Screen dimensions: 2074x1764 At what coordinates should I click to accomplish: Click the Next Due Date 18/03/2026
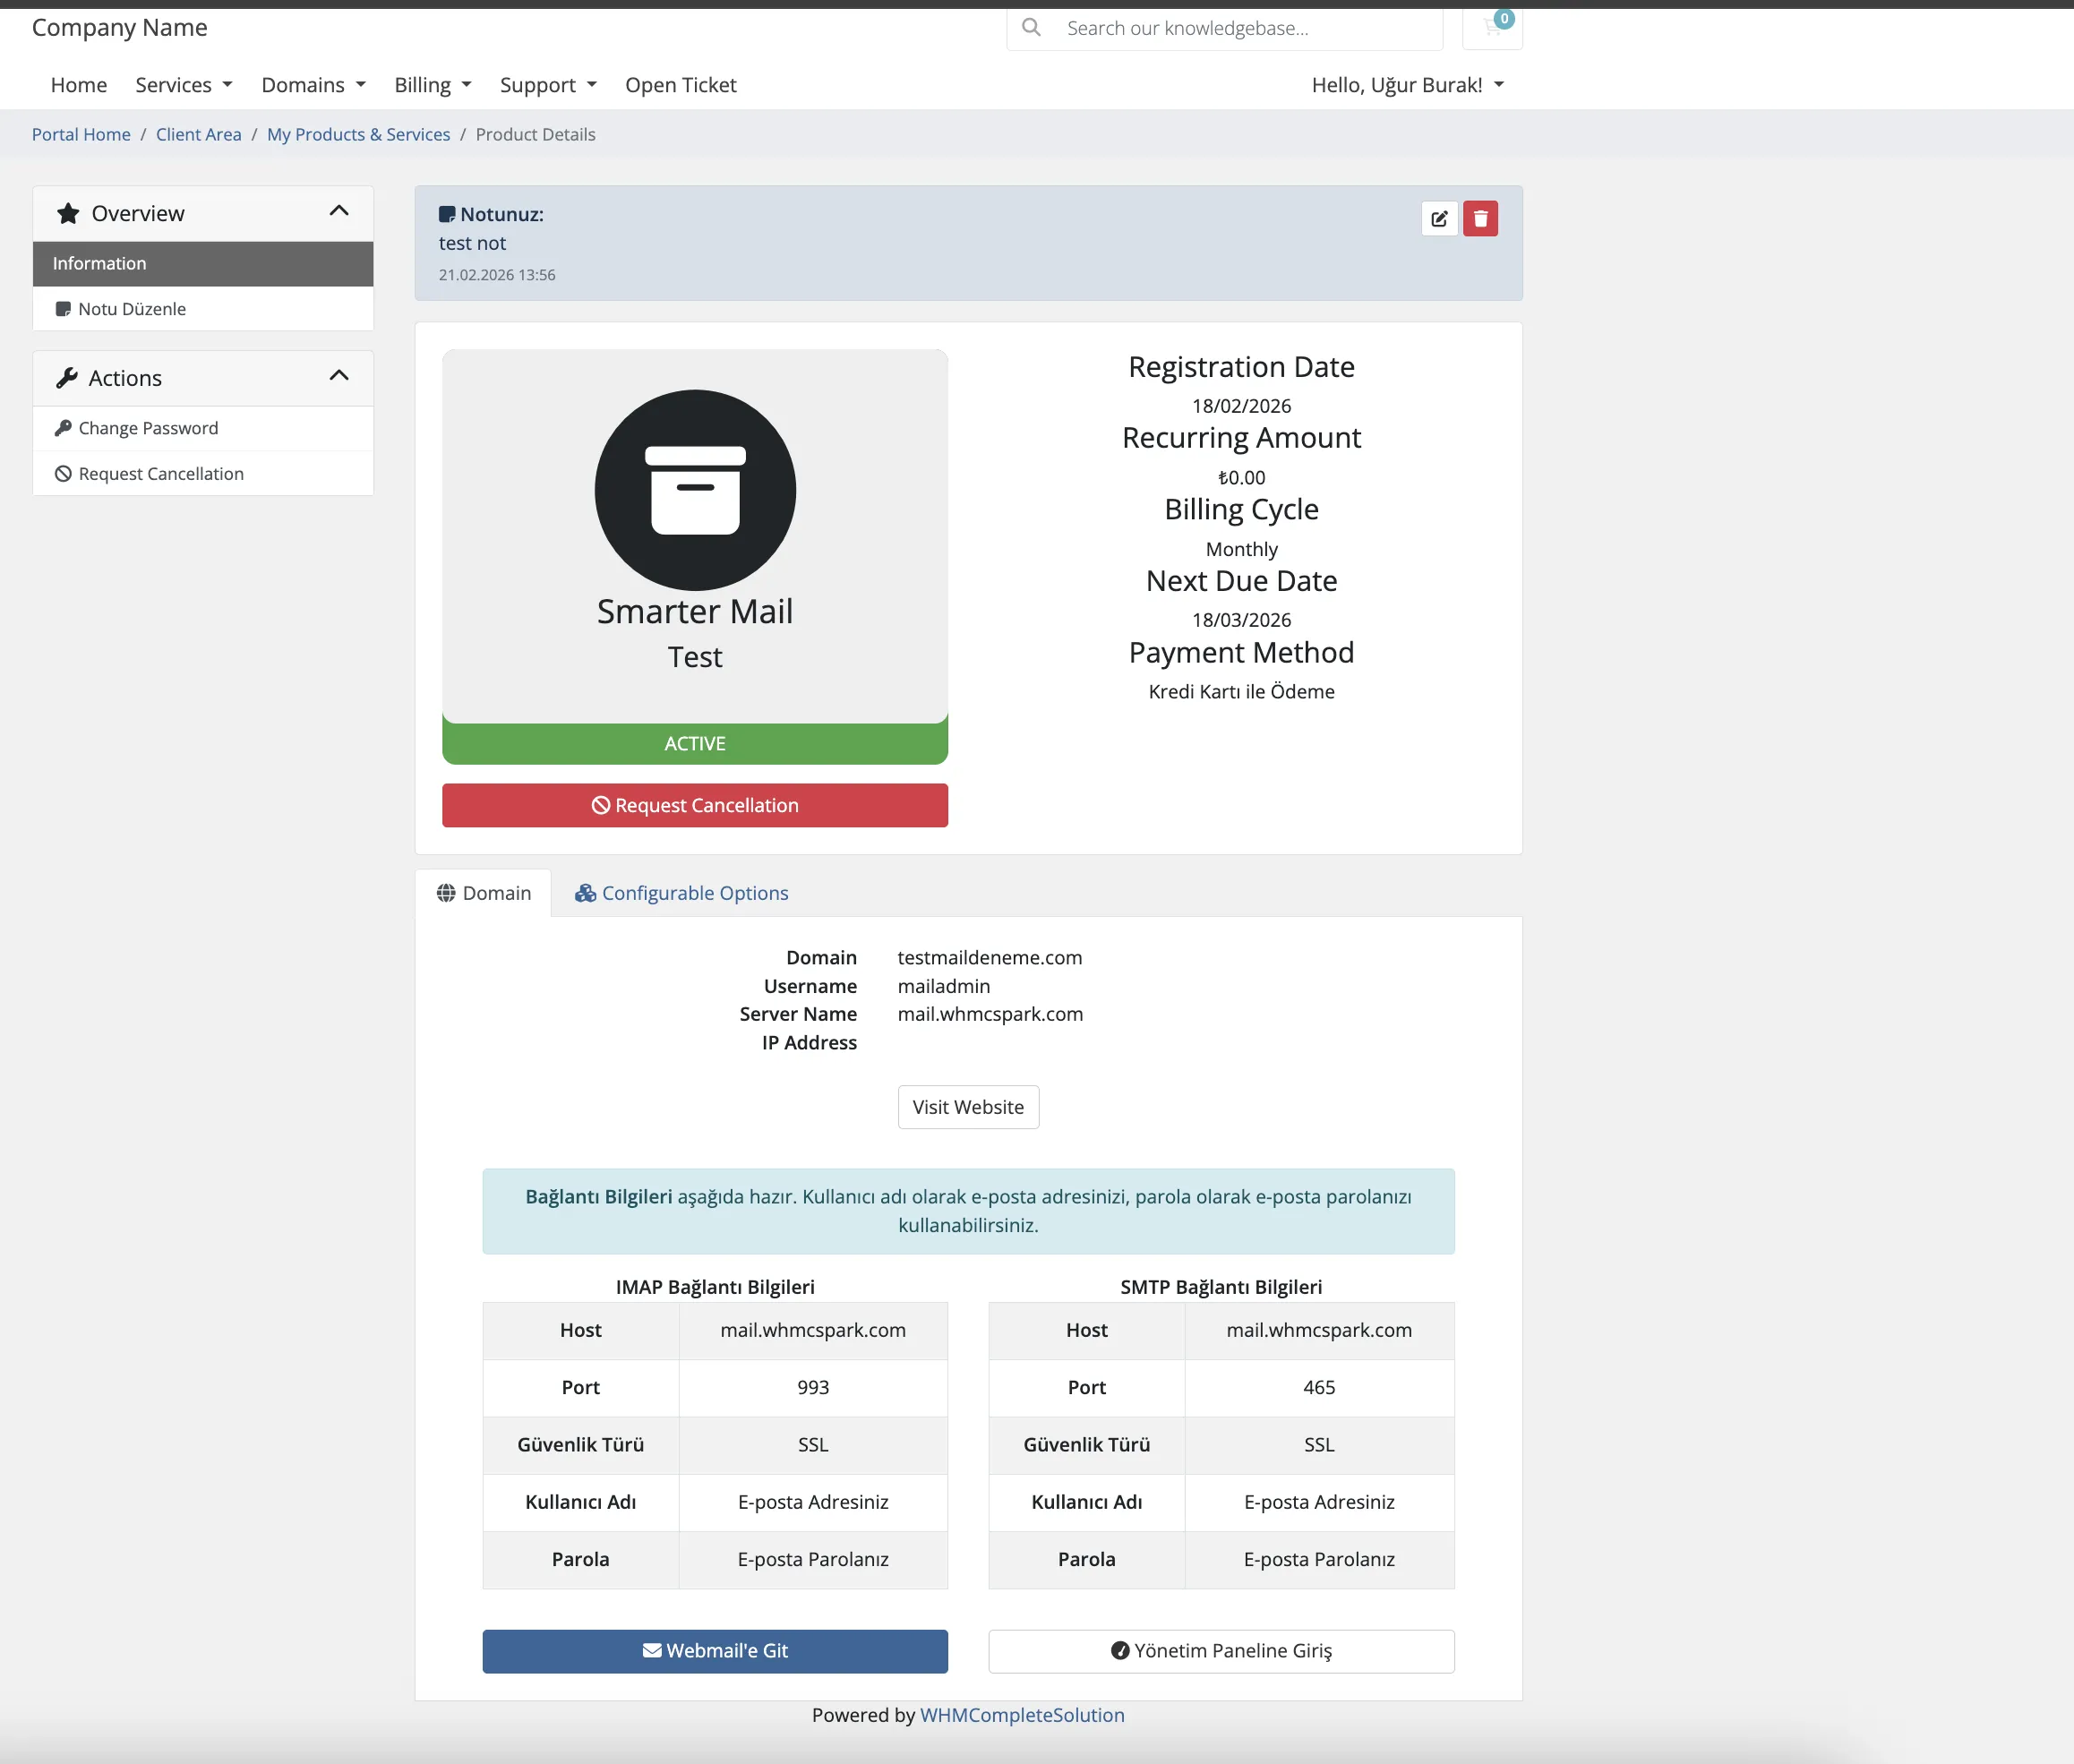(x=1241, y=620)
